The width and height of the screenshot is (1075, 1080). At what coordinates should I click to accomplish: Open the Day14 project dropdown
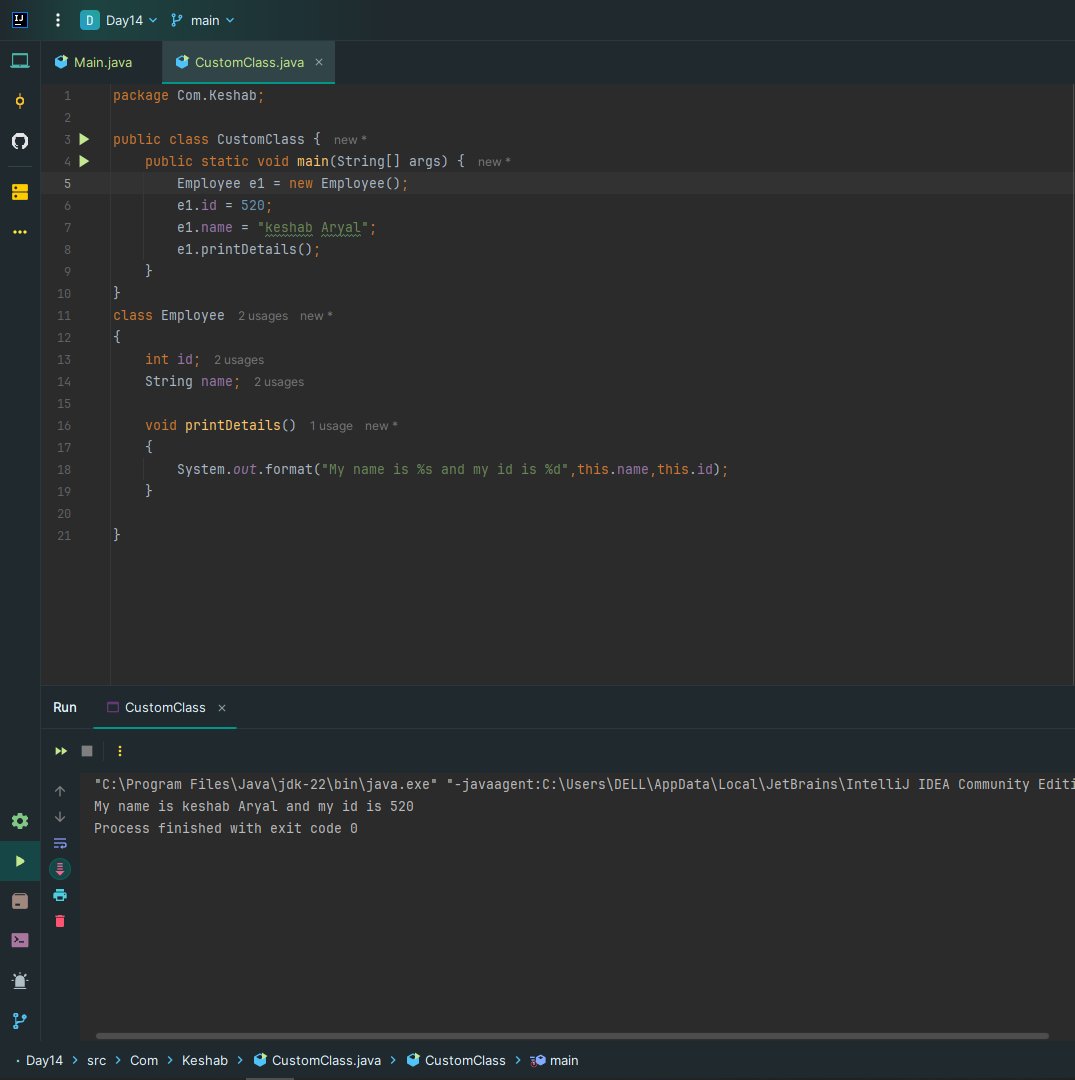(x=118, y=20)
